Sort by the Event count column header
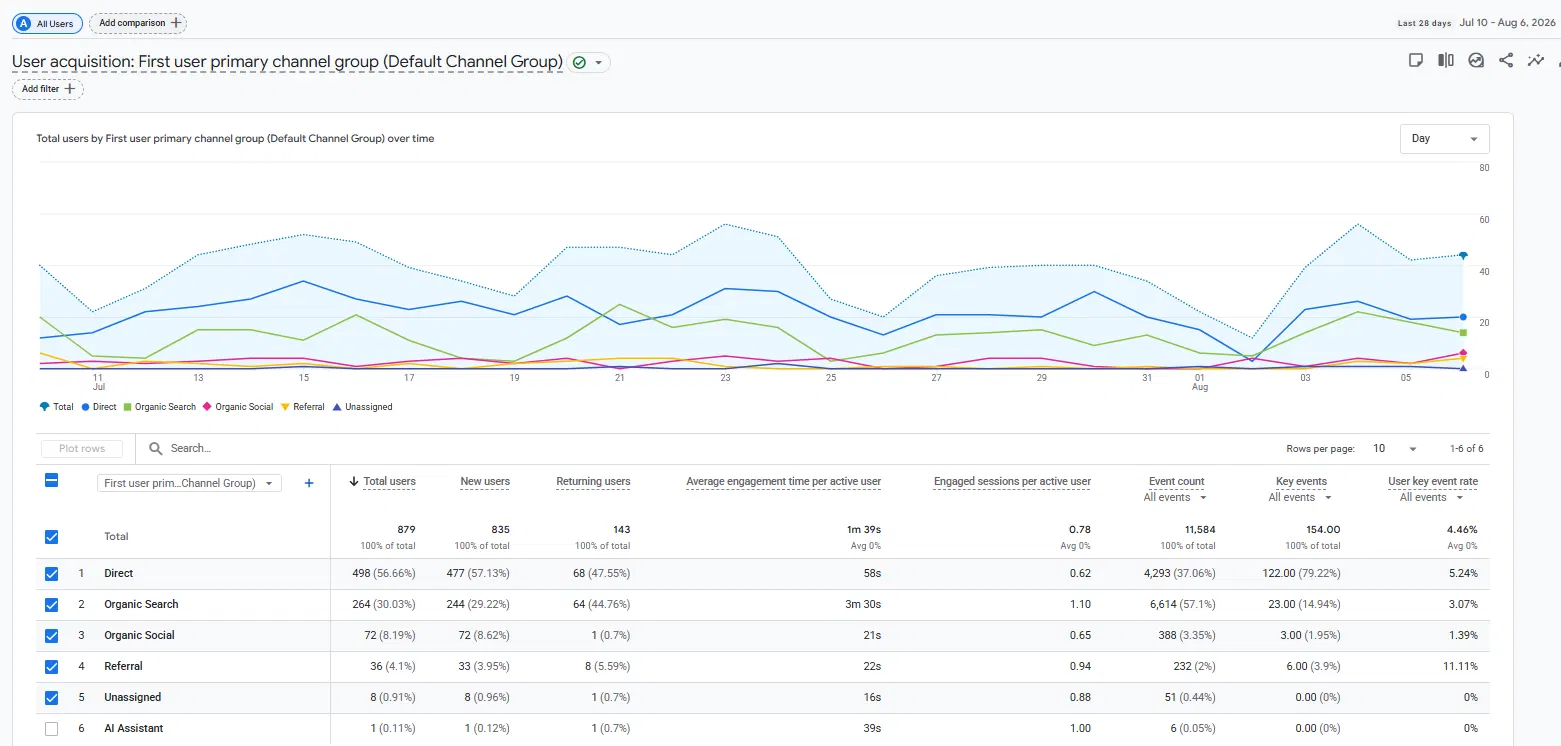Screen dimensions: 1561x746 point(1177,481)
